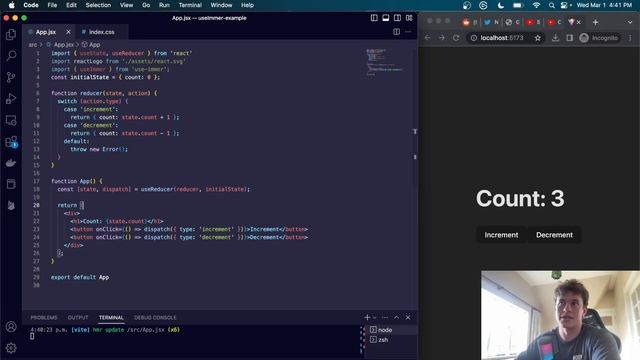The height and width of the screenshot is (360, 640).
Task: Click the 'App' symbol breadcrumb
Action: point(94,44)
